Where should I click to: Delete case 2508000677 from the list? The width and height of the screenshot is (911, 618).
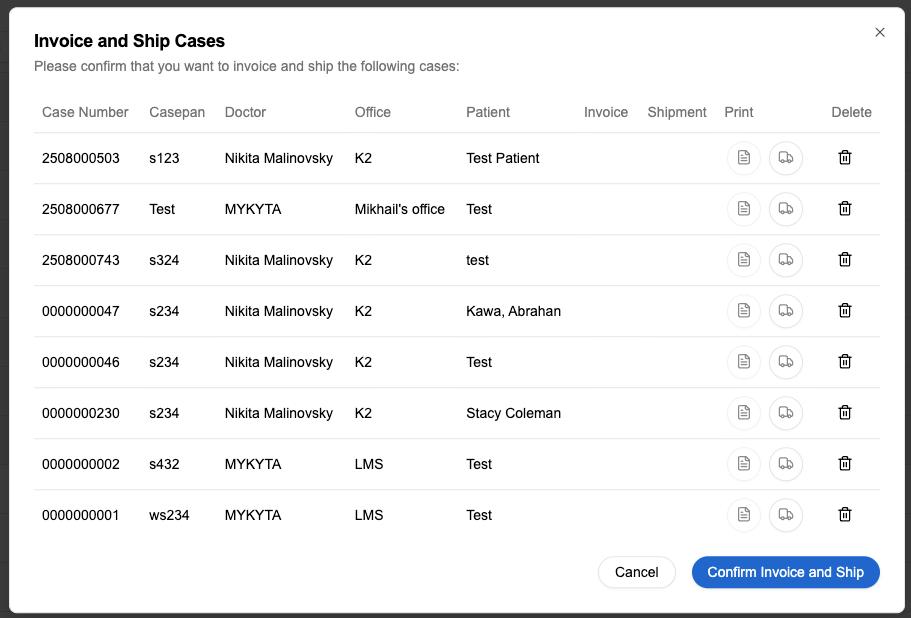point(845,209)
